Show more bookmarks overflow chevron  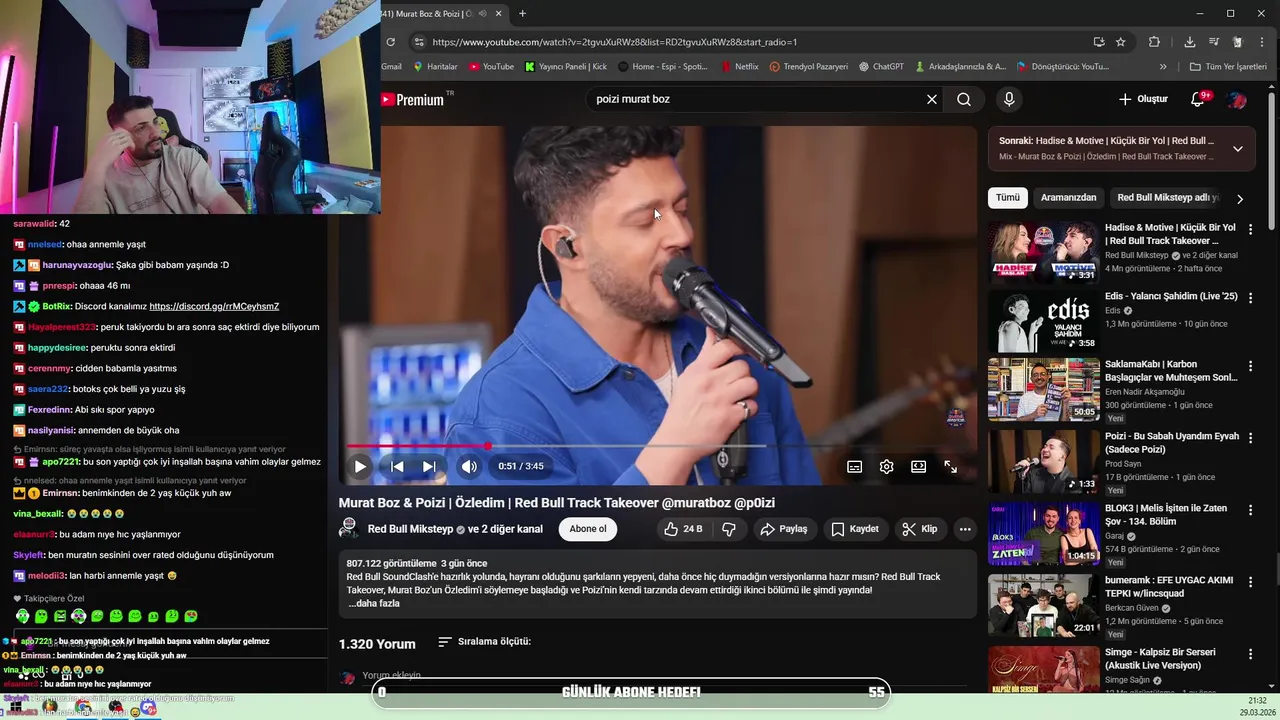[x=1163, y=67]
